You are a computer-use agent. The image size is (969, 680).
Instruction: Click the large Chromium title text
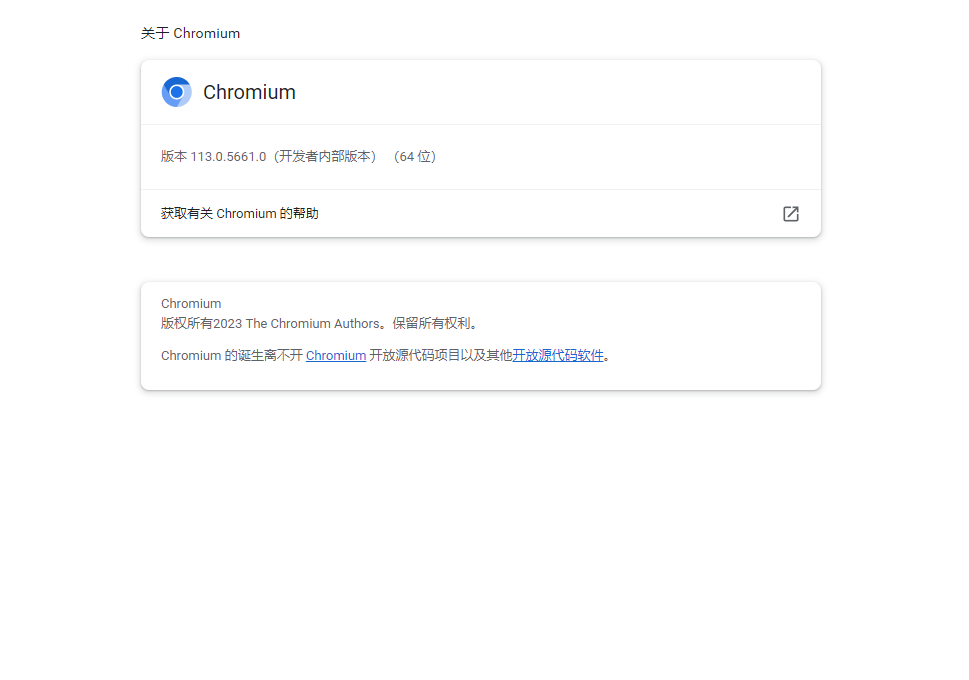pyautogui.click(x=250, y=92)
